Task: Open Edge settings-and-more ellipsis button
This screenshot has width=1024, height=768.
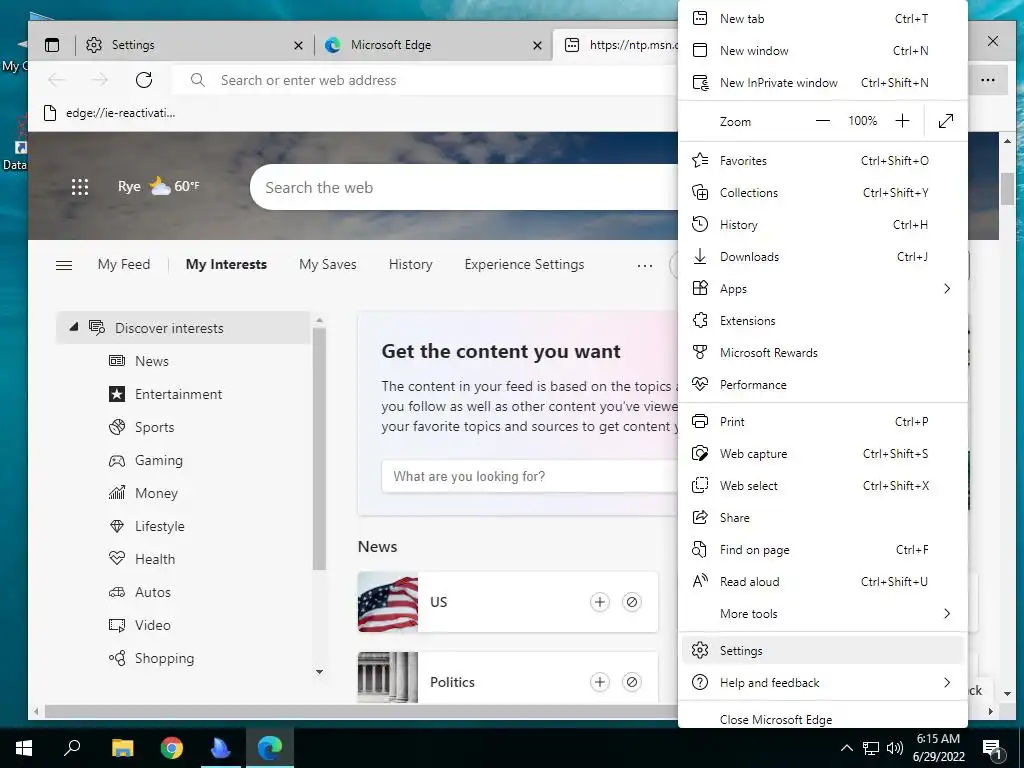Action: coord(987,80)
